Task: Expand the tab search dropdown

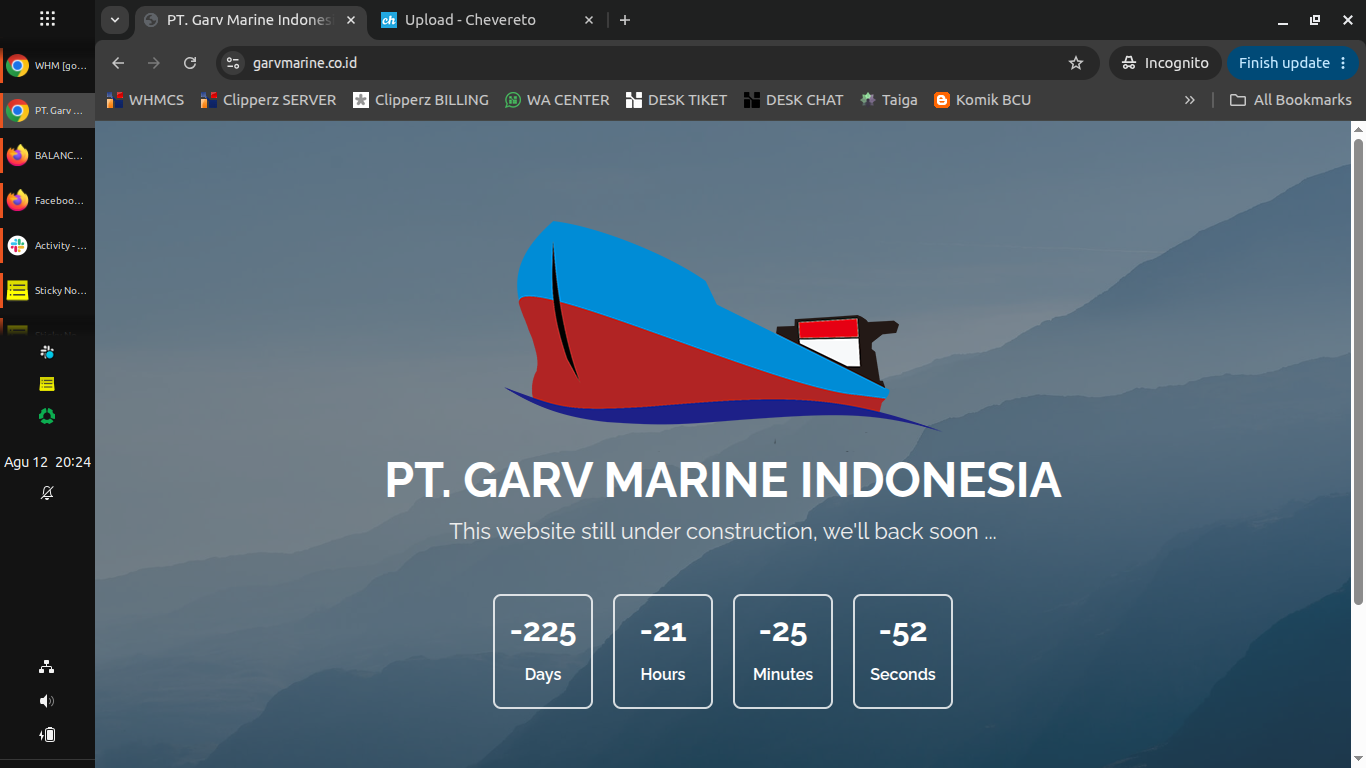Action: (115, 20)
